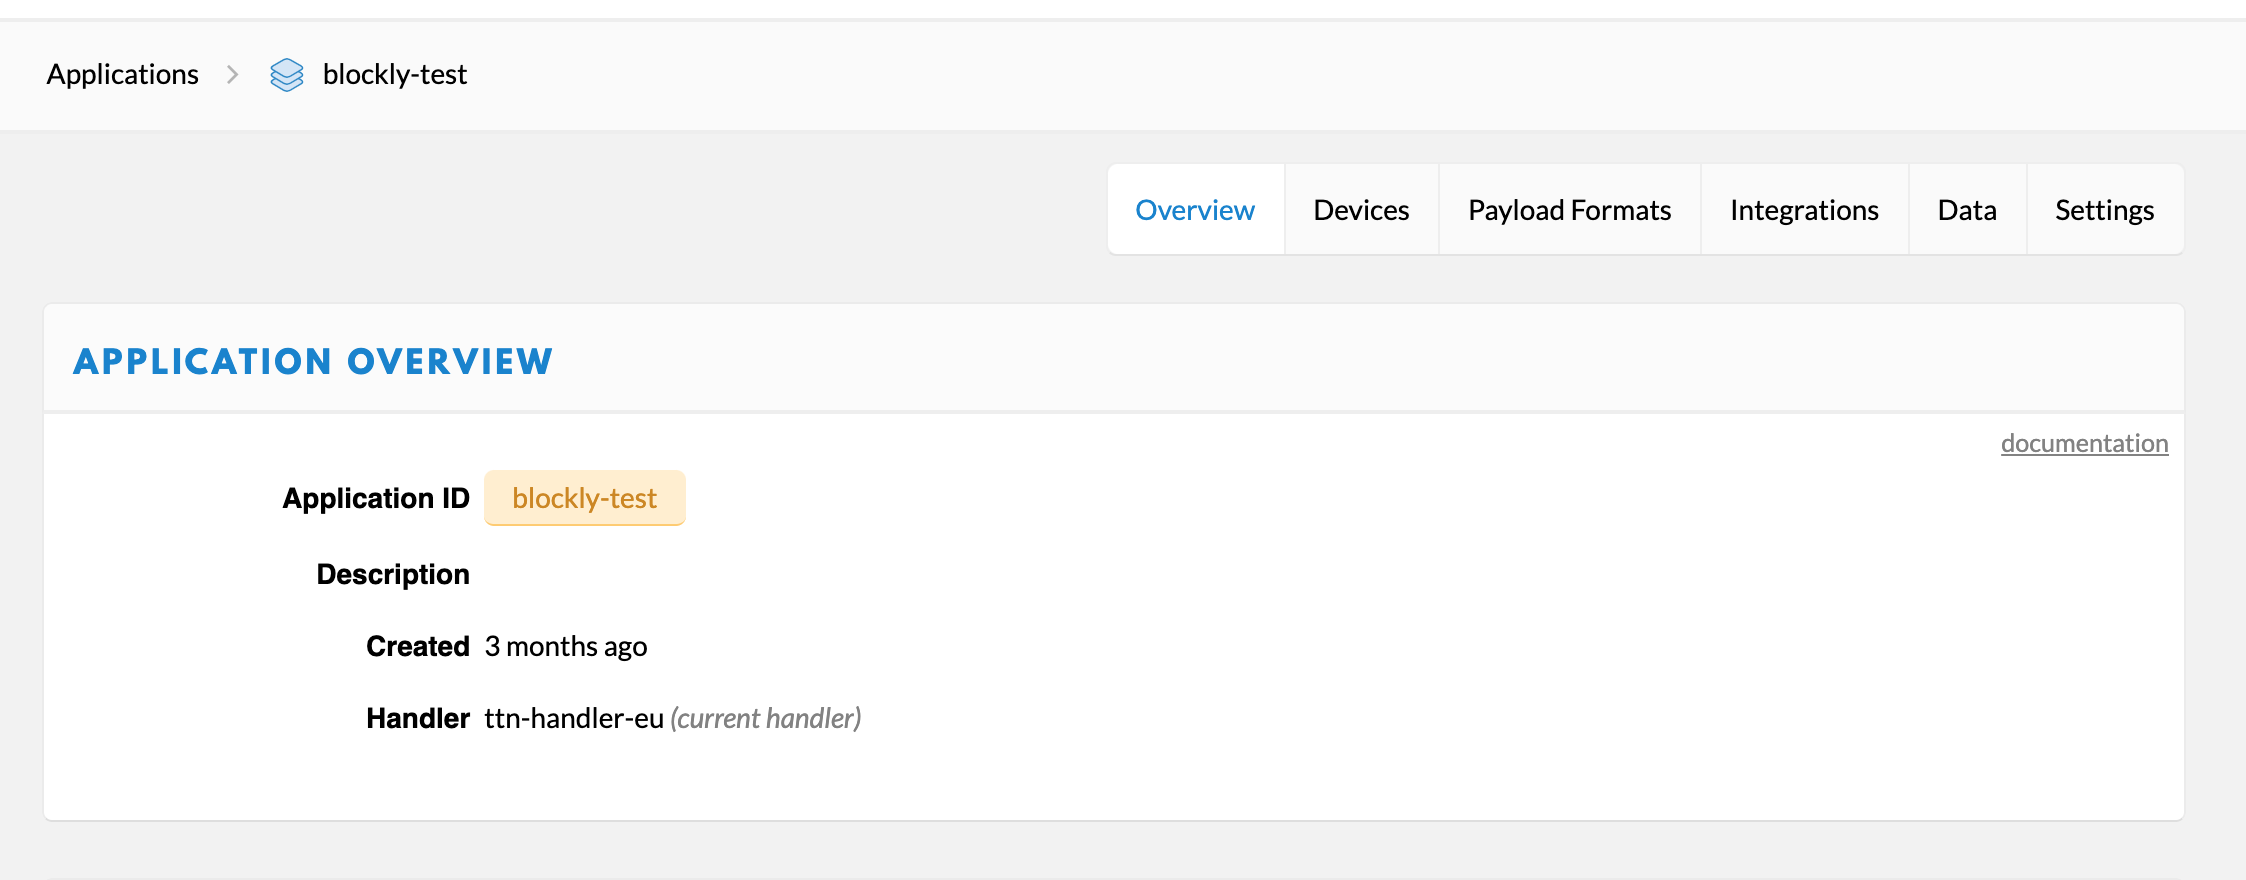The width and height of the screenshot is (2246, 880).
Task: Go back to Applications breadcrumb
Action: [x=123, y=75]
